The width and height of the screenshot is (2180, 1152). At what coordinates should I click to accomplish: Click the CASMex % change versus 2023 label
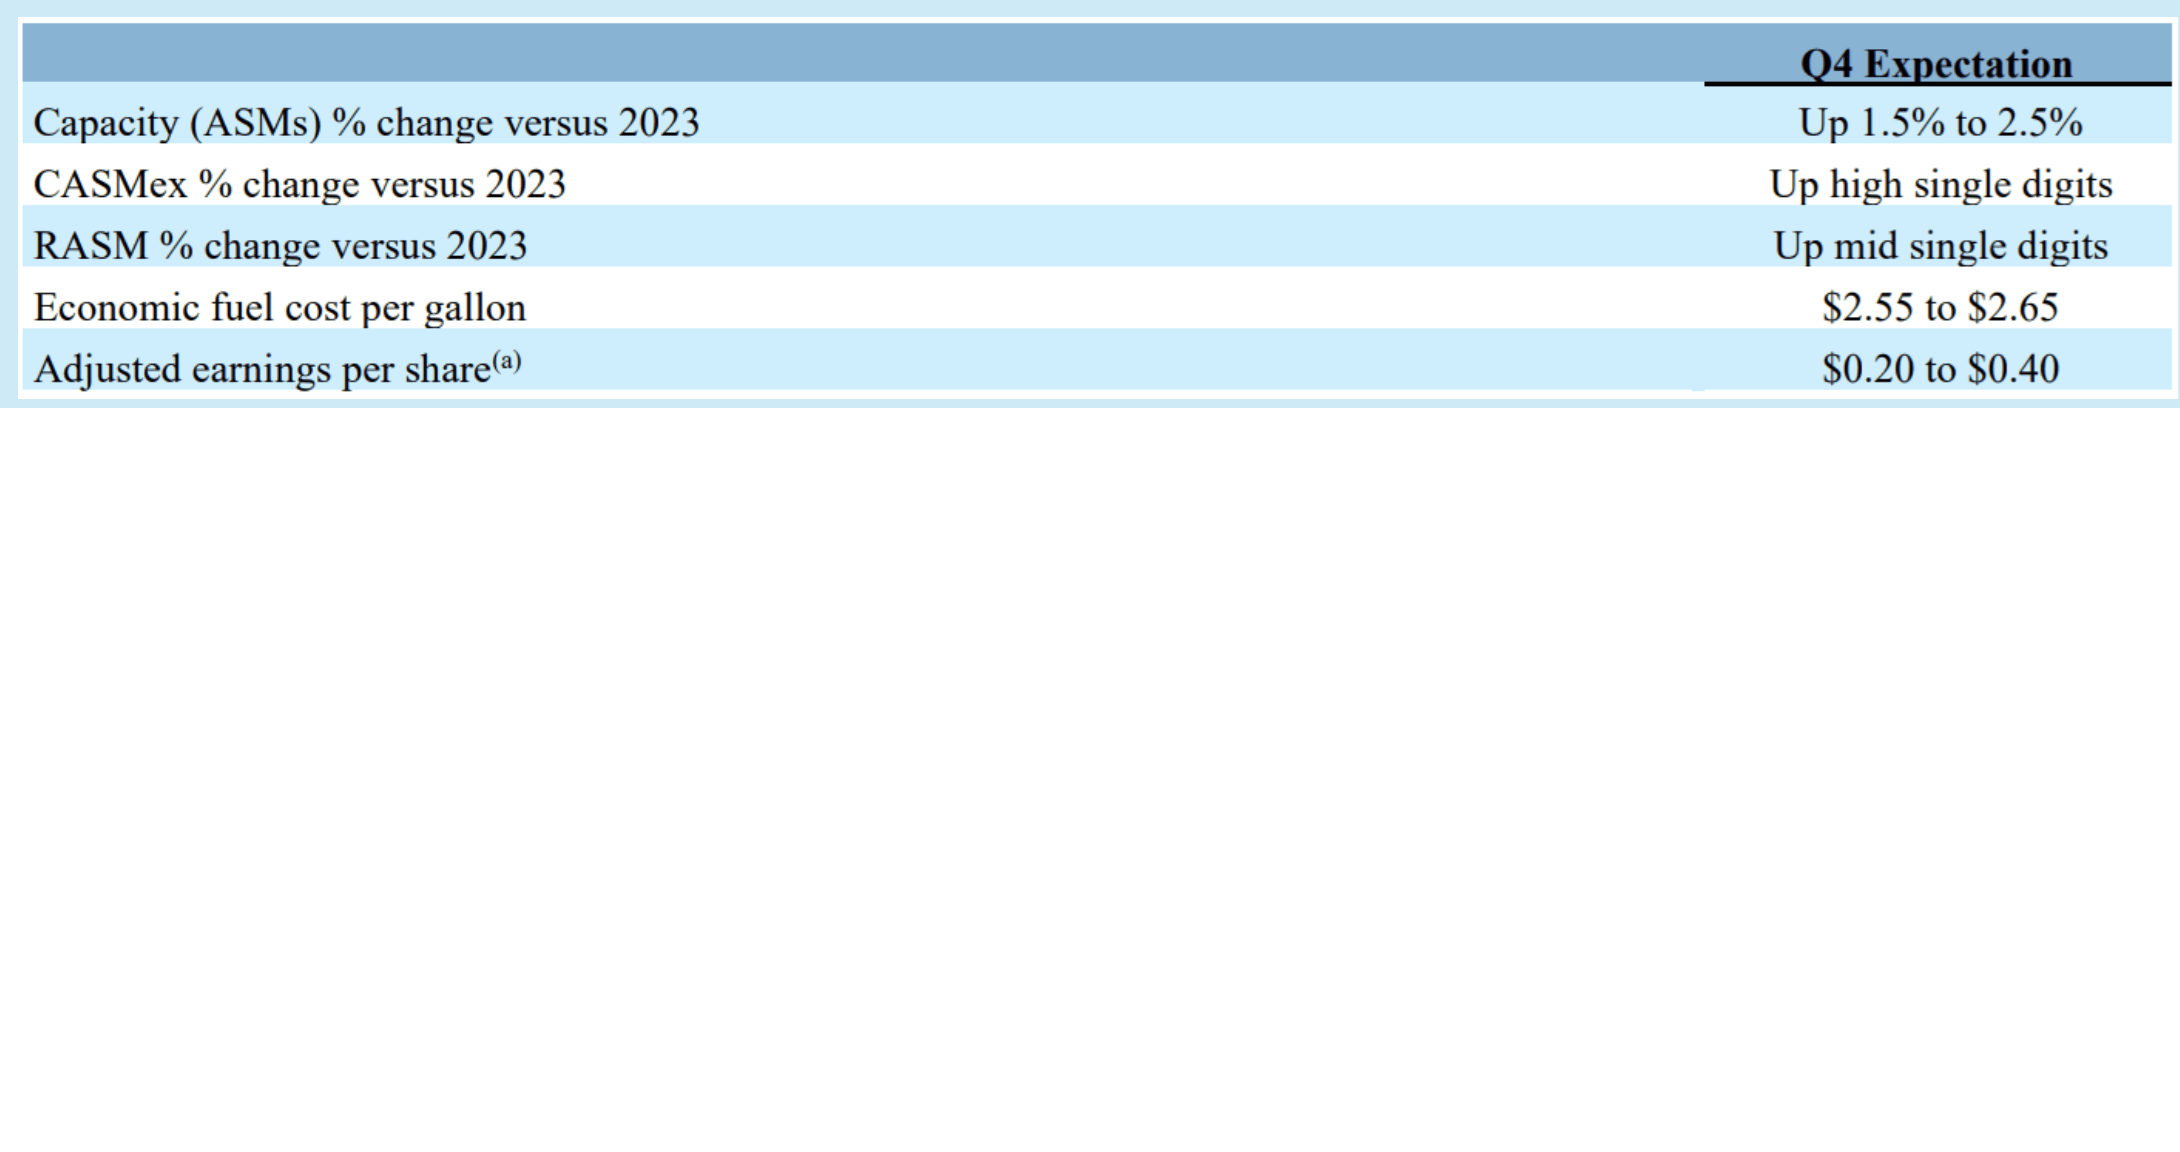299,185
